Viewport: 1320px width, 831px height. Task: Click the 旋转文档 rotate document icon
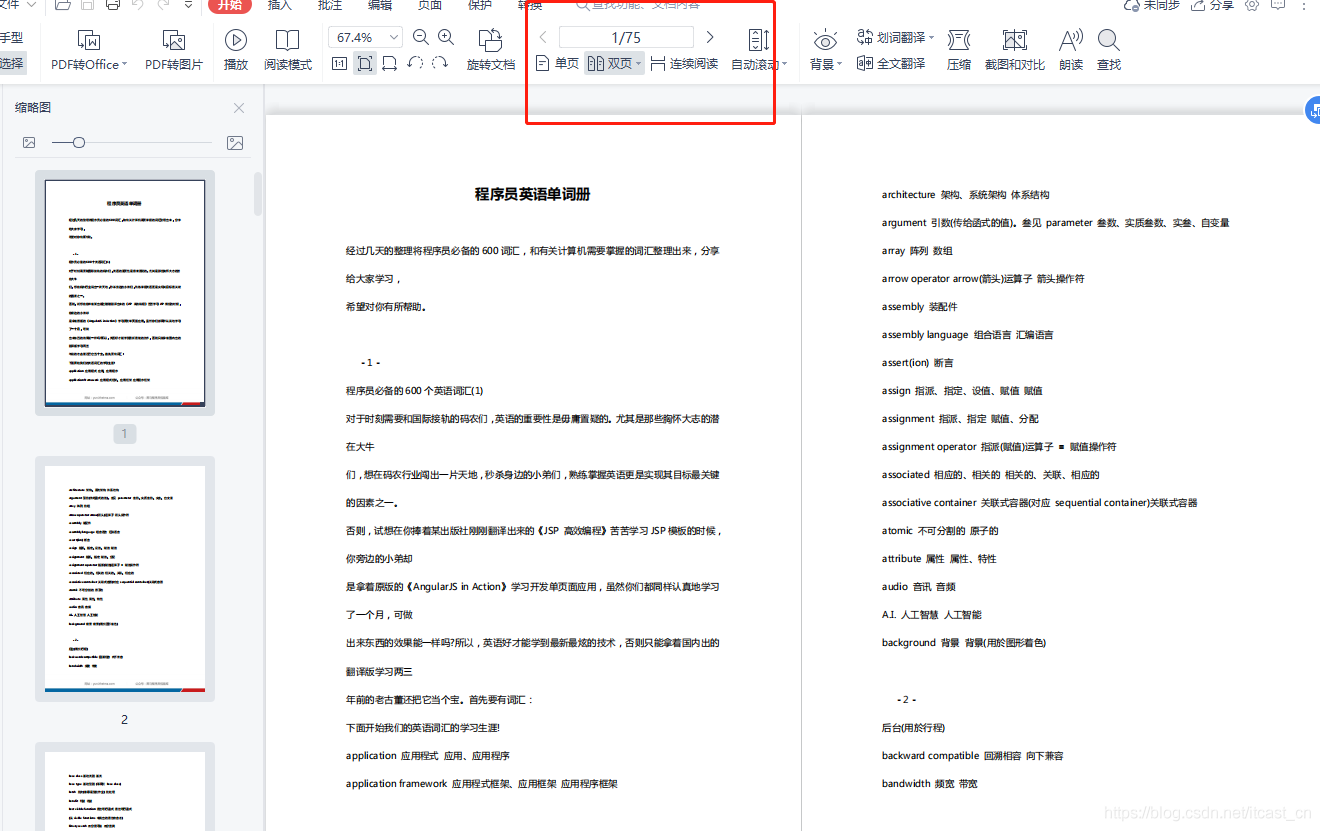(491, 40)
